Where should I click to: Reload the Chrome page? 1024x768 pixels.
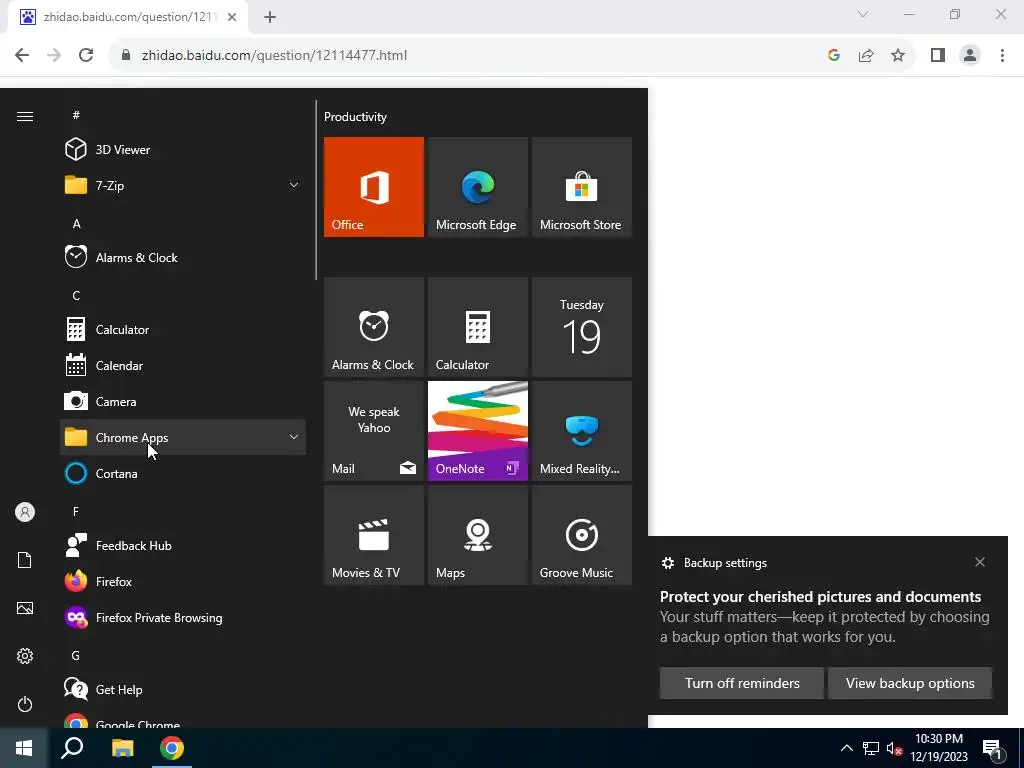pos(86,55)
